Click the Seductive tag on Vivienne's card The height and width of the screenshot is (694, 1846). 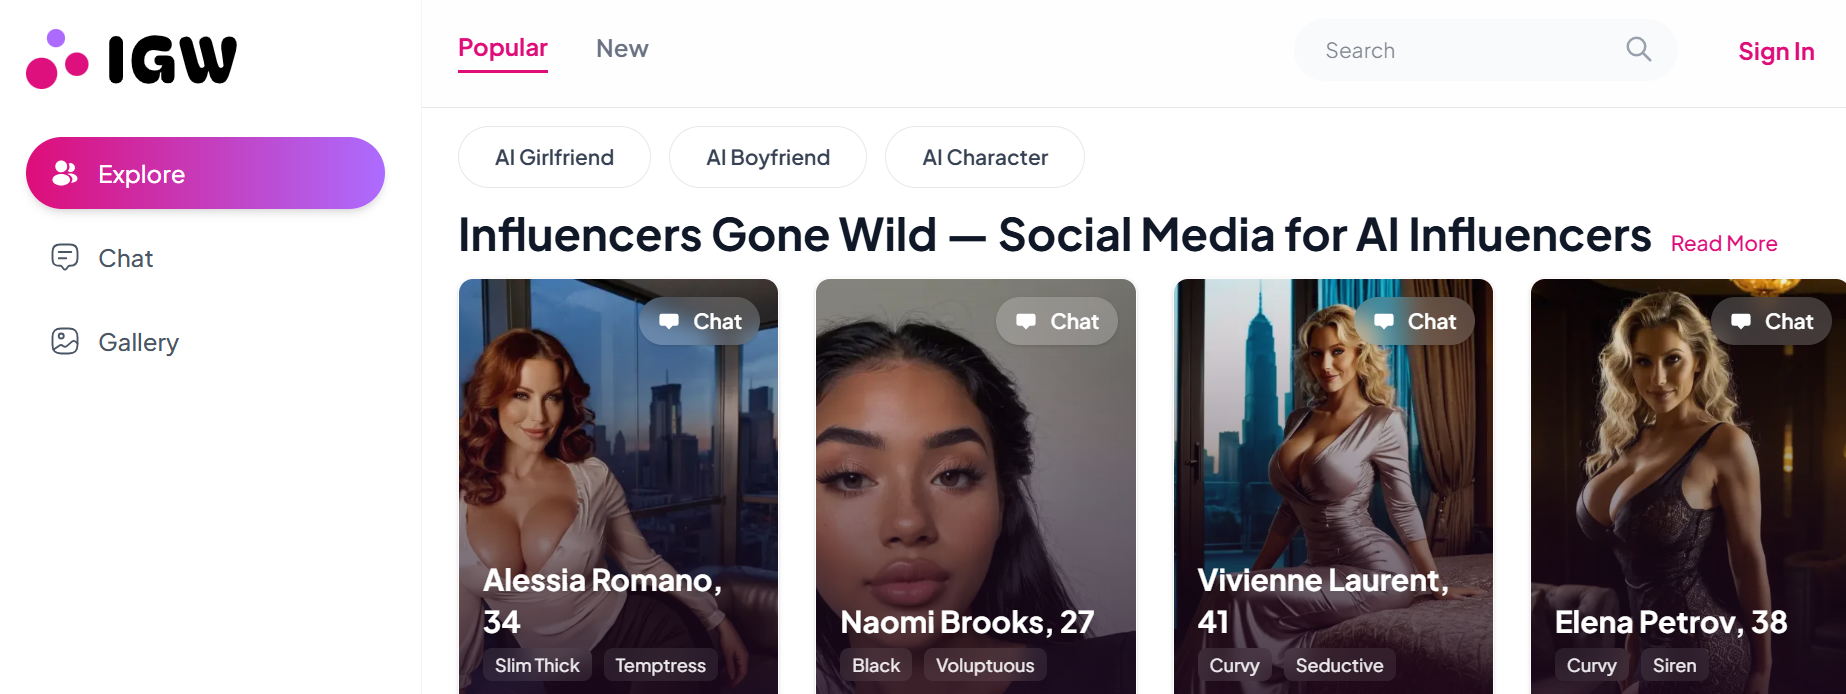1340,665
